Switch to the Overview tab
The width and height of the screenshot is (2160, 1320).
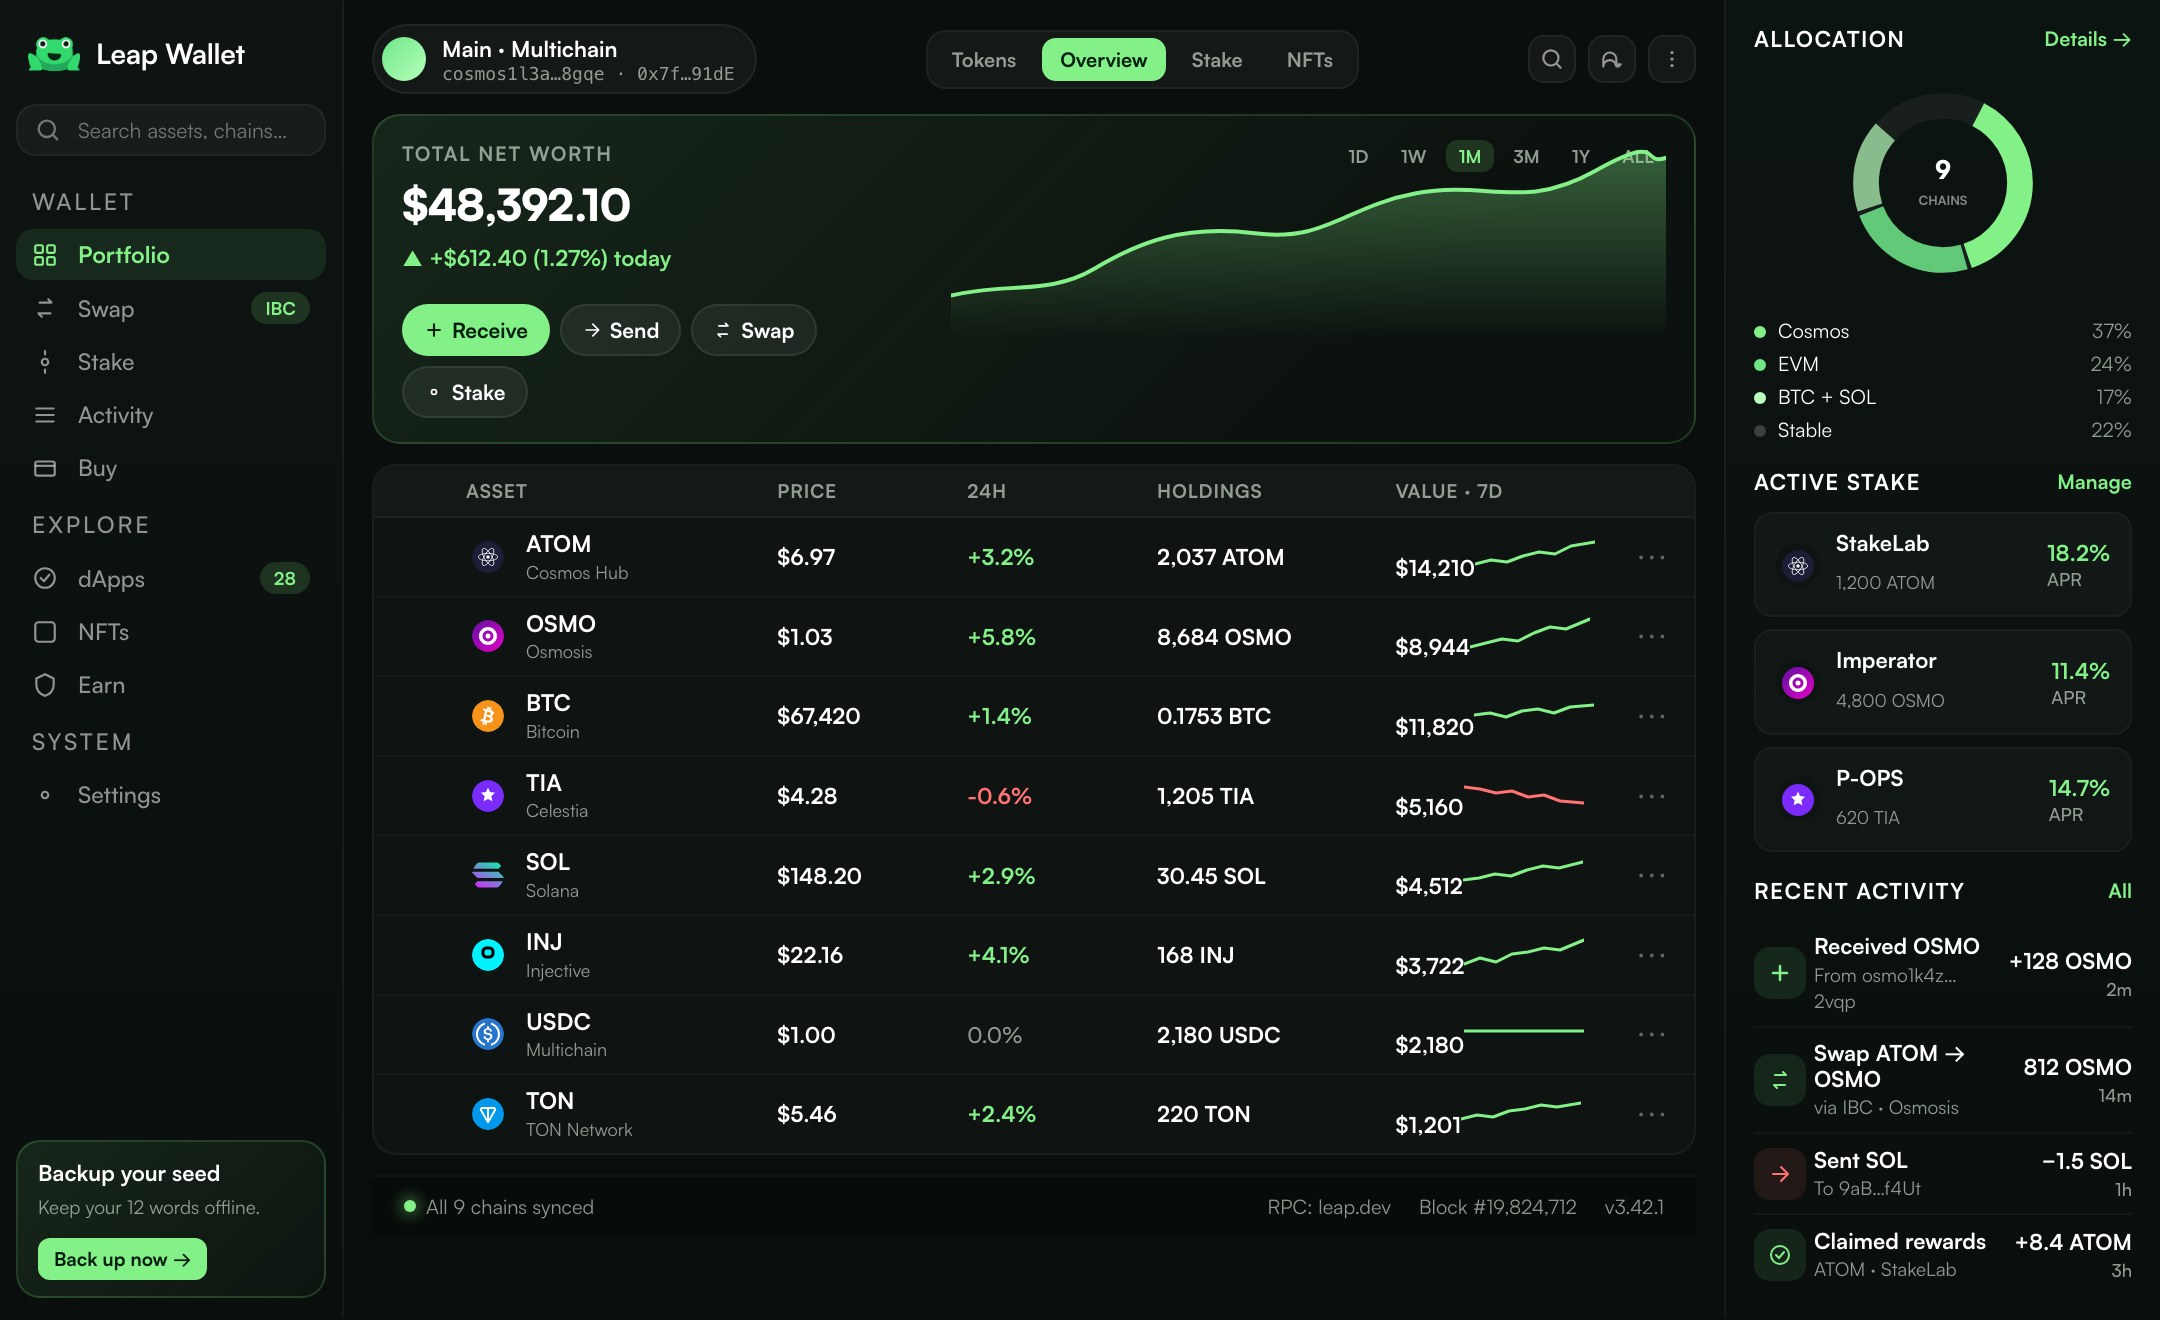(1104, 60)
